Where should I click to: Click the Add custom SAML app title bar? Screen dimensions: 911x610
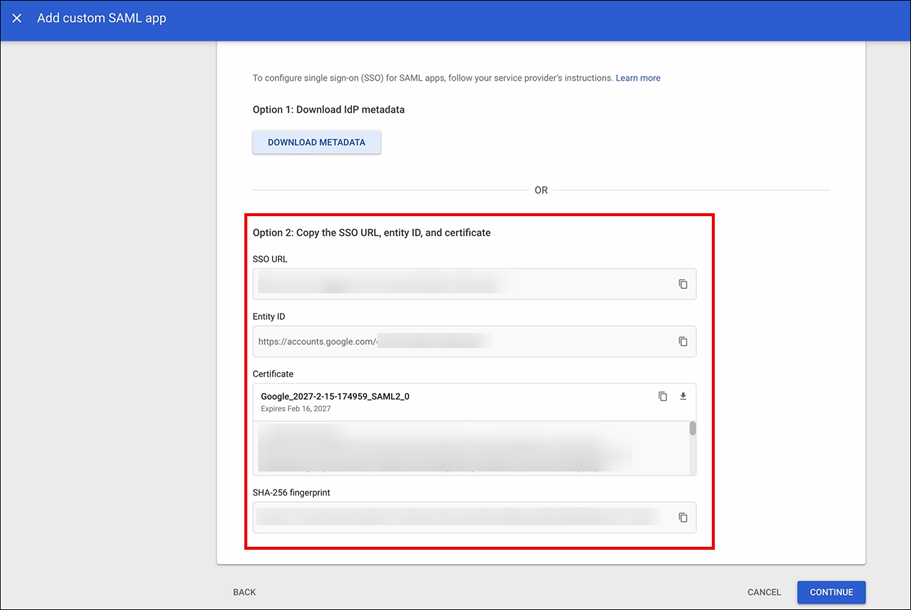101,18
